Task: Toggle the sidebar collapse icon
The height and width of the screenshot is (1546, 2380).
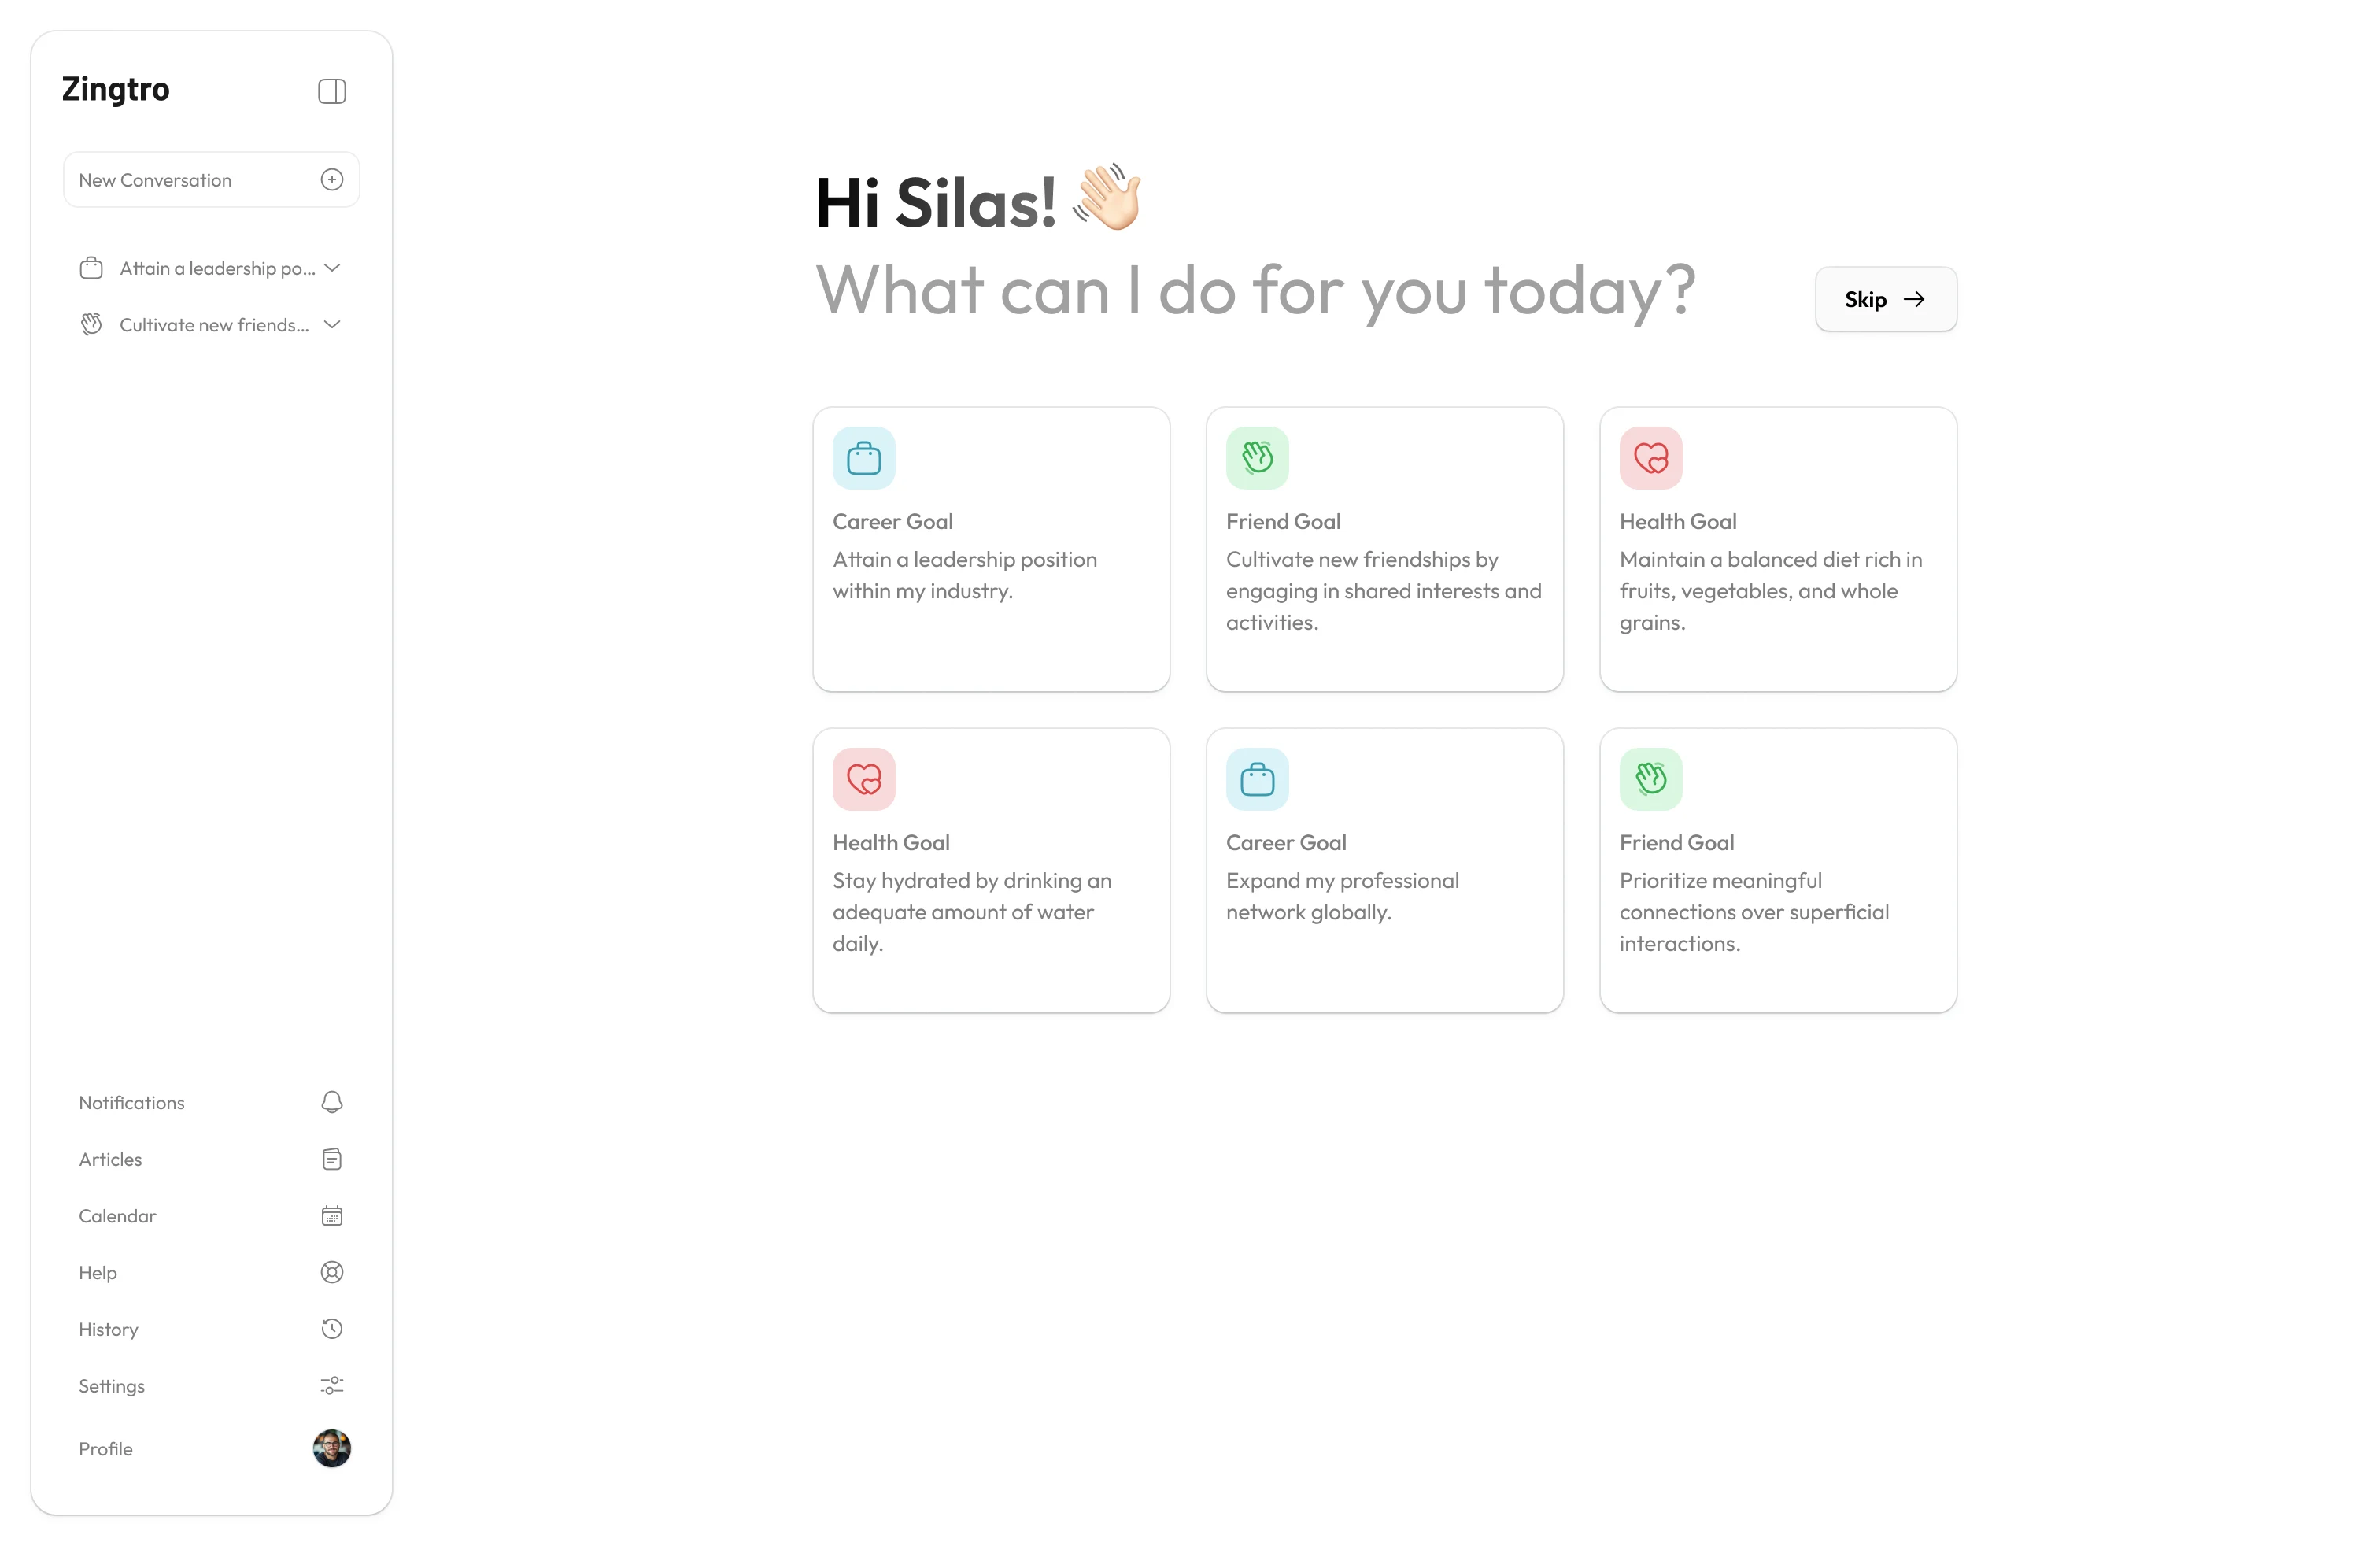Action: pos(332,91)
